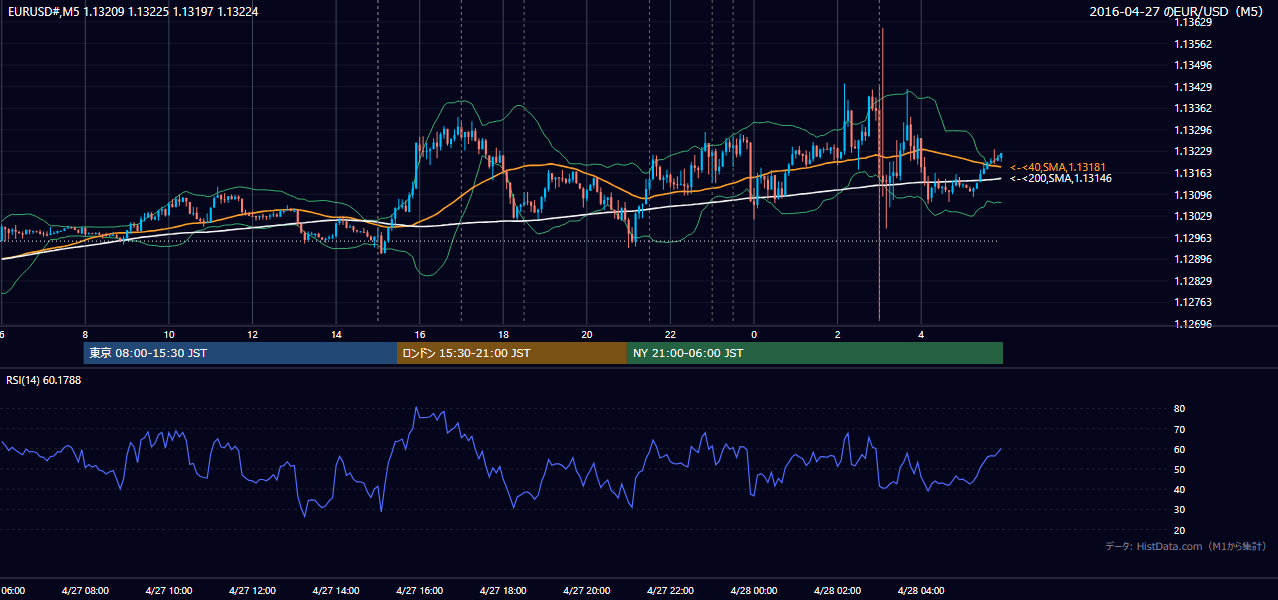Click bottom time label 4/28 00:00
Image resolution: width=1278 pixels, height=600 pixels.
754,590
